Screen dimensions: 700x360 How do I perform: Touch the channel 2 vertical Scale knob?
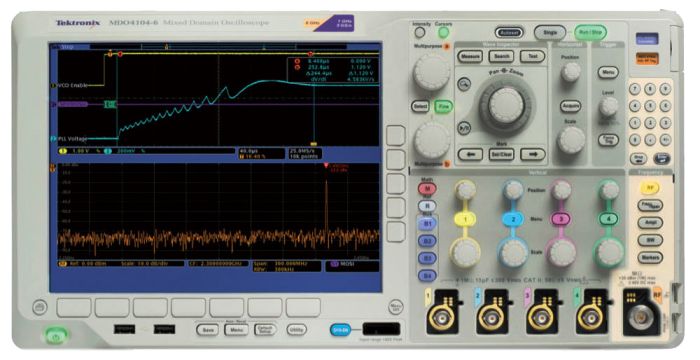coord(513,252)
